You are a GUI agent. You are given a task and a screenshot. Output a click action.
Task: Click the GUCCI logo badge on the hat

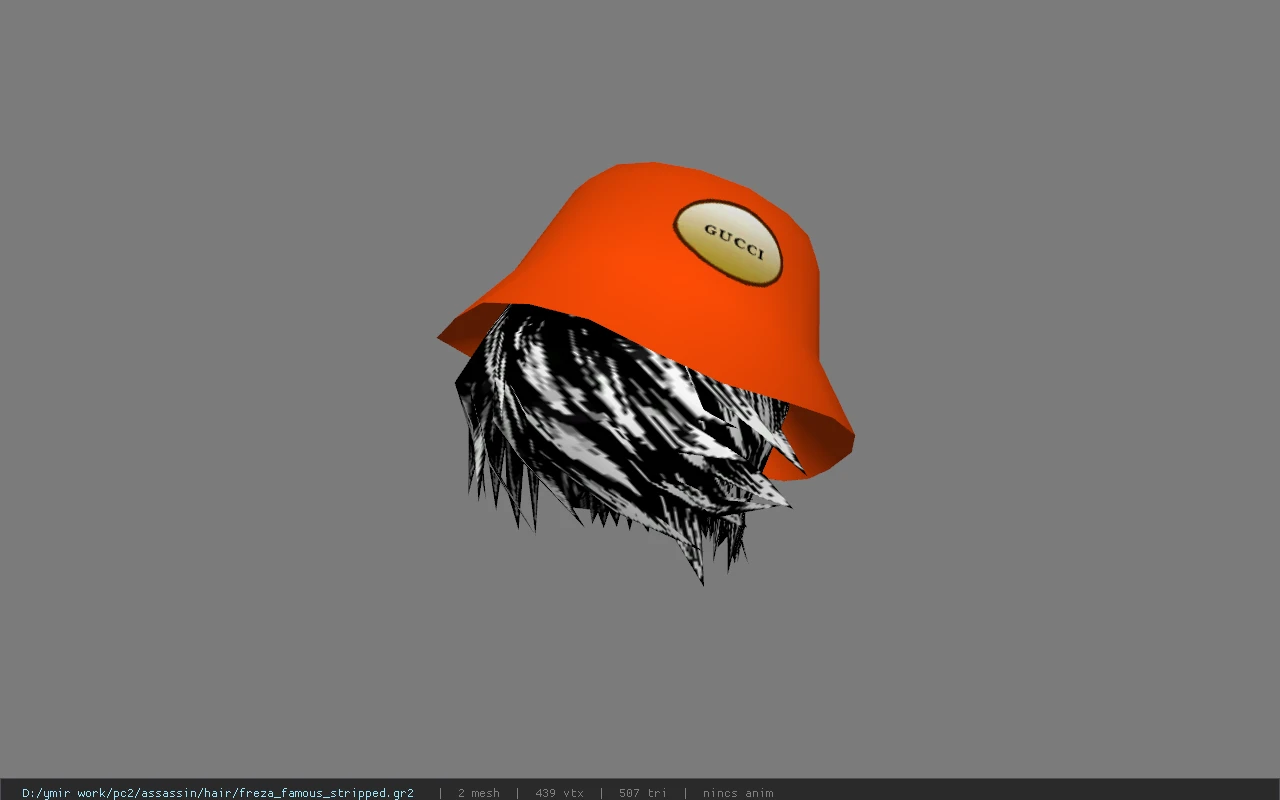pos(727,243)
